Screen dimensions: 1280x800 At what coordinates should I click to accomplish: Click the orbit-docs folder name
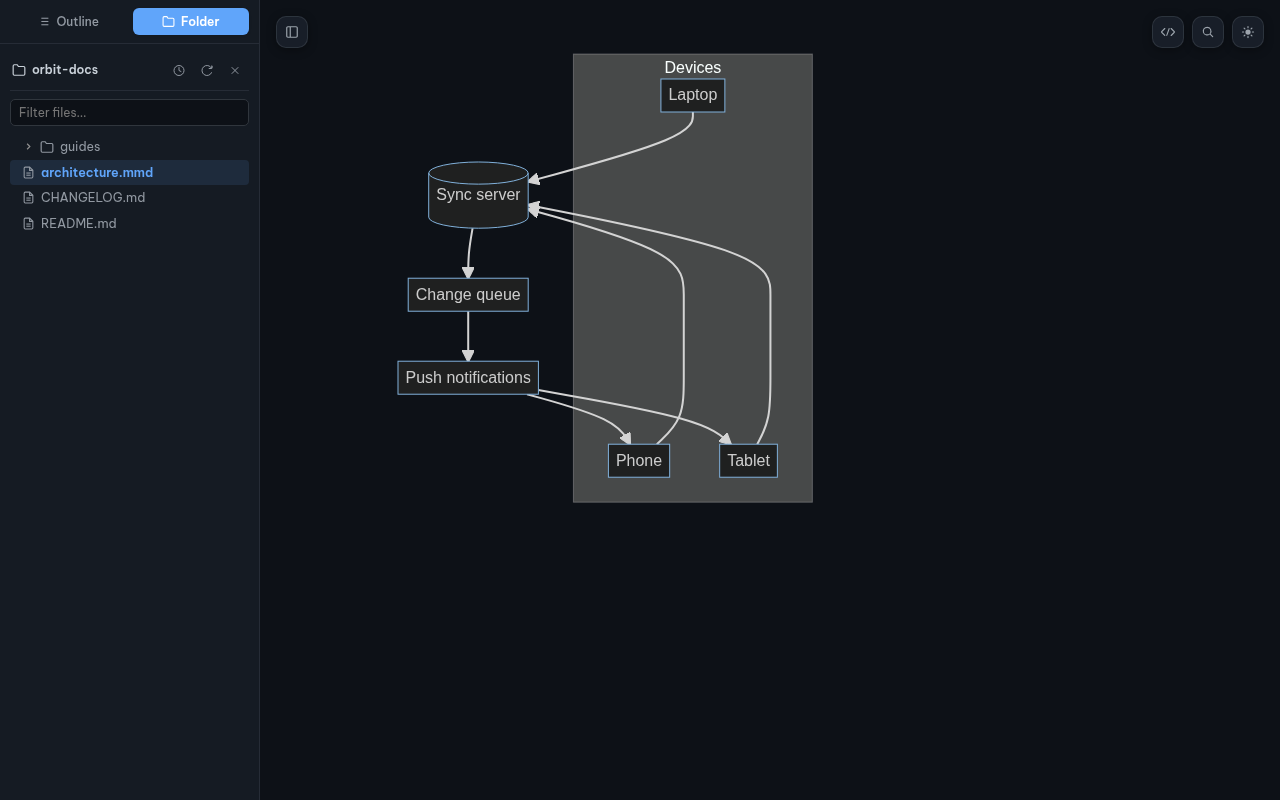(65, 70)
